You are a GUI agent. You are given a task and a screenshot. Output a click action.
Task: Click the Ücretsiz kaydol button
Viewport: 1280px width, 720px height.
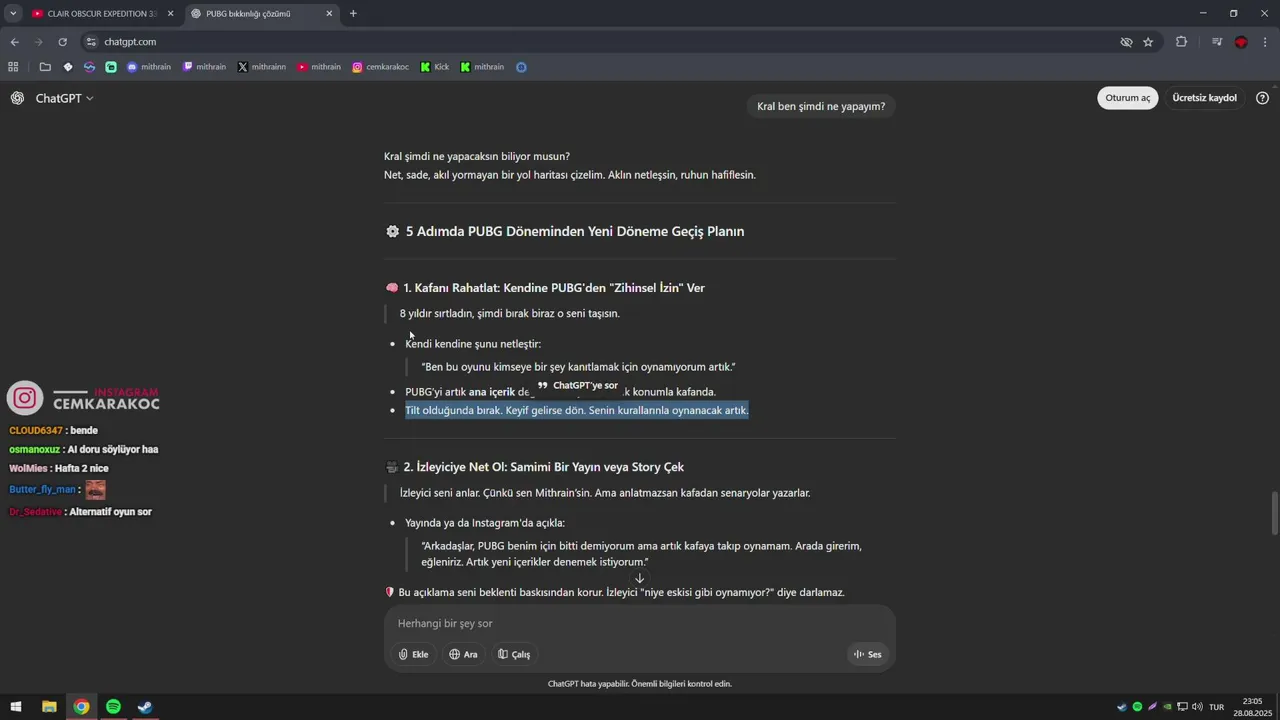[x=1204, y=98]
